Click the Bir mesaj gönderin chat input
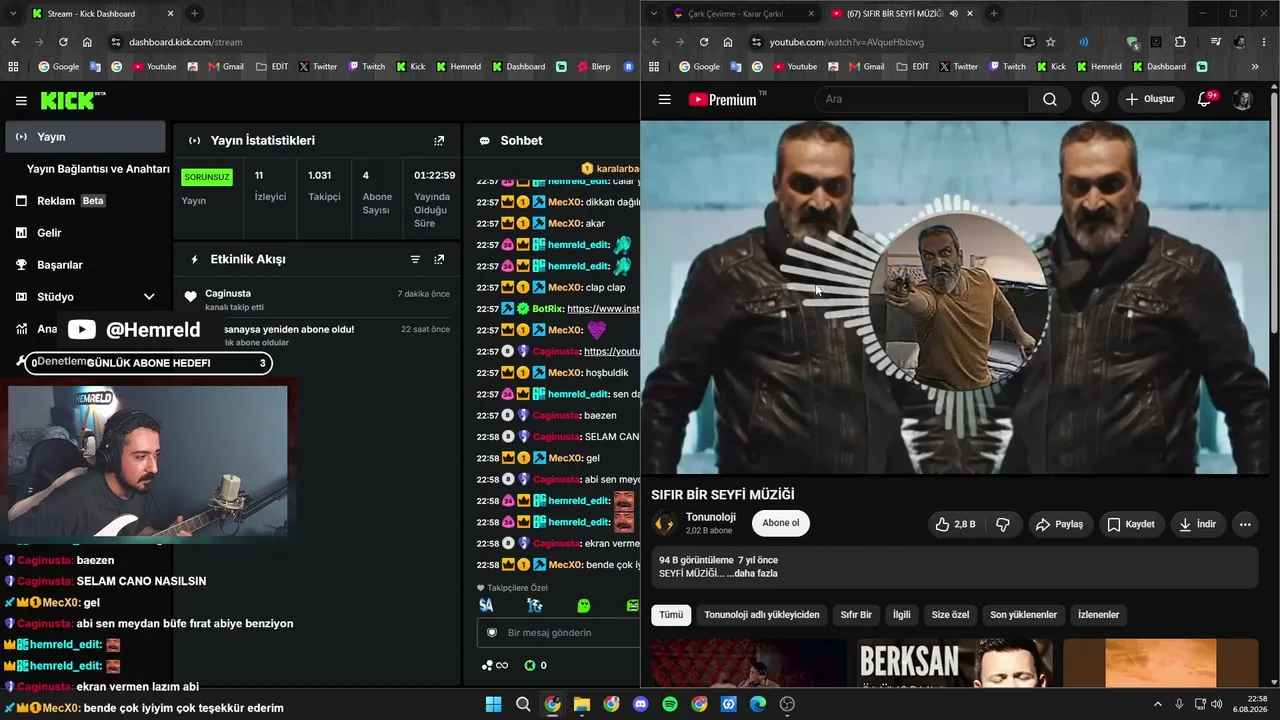This screenshot has height=720, width=1280. point(560,633)
